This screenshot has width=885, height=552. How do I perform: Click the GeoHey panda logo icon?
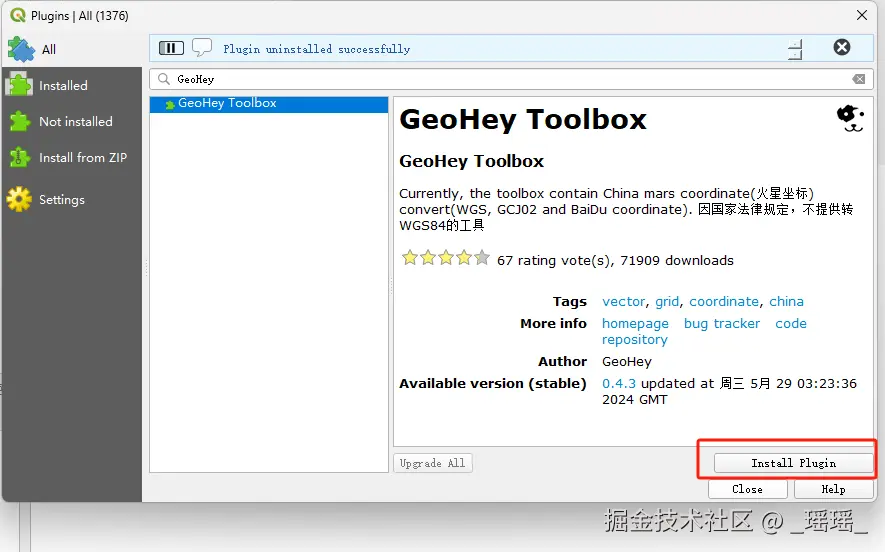coord(850,119)
